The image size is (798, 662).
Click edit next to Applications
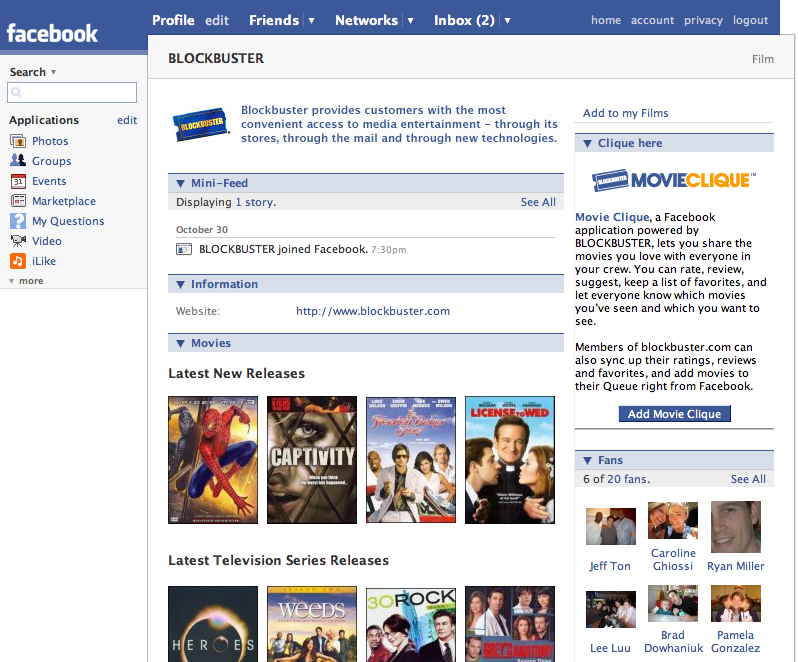(127, 120)
